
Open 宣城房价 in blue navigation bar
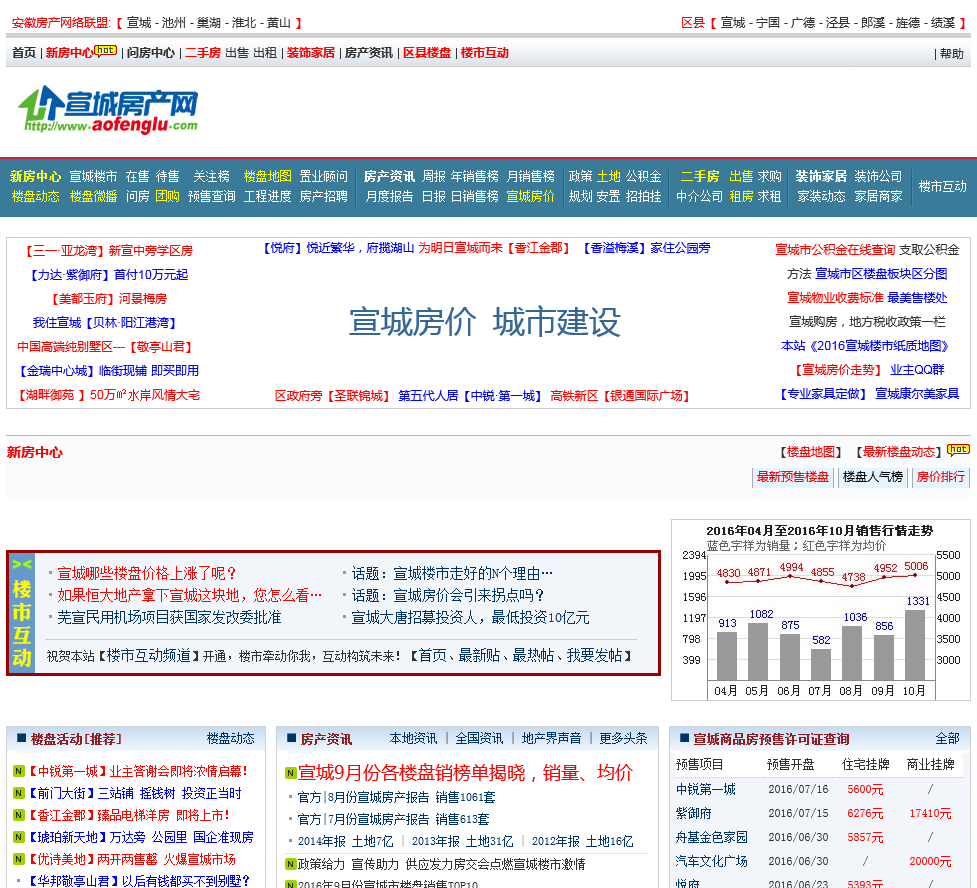tap(530, 196)
